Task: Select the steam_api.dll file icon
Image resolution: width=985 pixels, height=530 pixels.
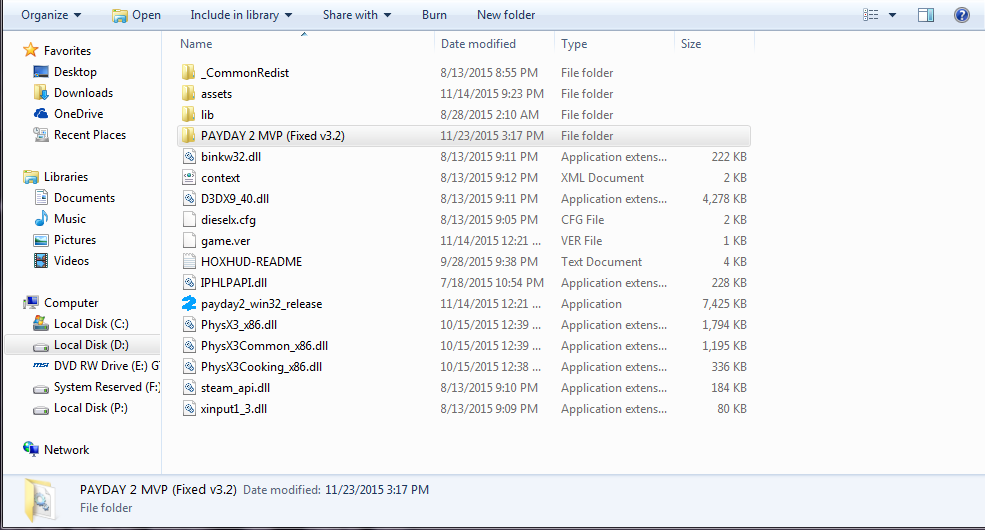Action: (189, 387)
